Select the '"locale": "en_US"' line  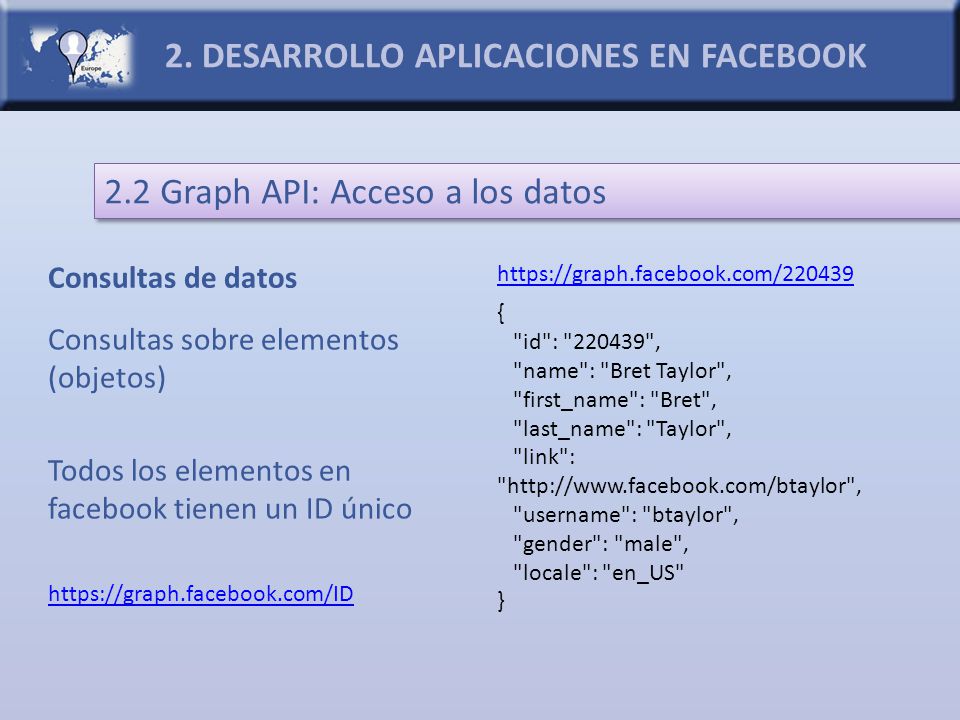pyautogui.click(x=598, y=572)
